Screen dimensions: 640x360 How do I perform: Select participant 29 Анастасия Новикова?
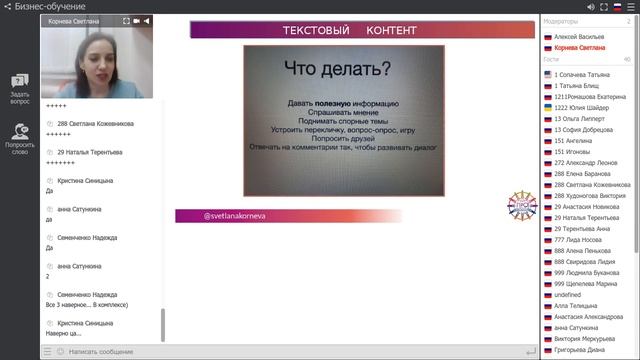pos(588,207)
